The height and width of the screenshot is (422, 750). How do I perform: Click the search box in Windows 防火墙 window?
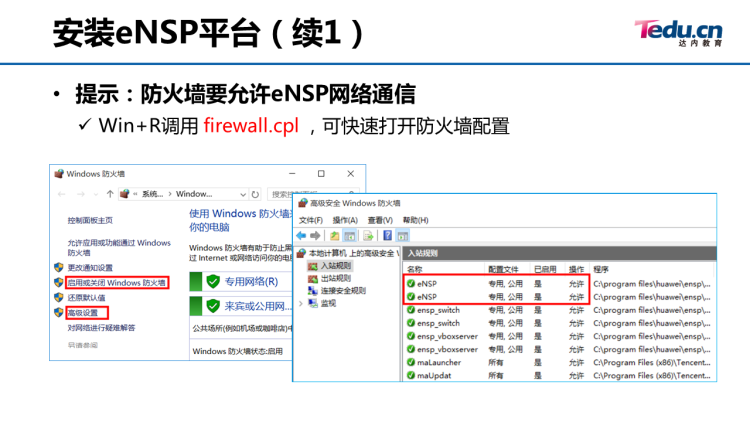(313, 194)
